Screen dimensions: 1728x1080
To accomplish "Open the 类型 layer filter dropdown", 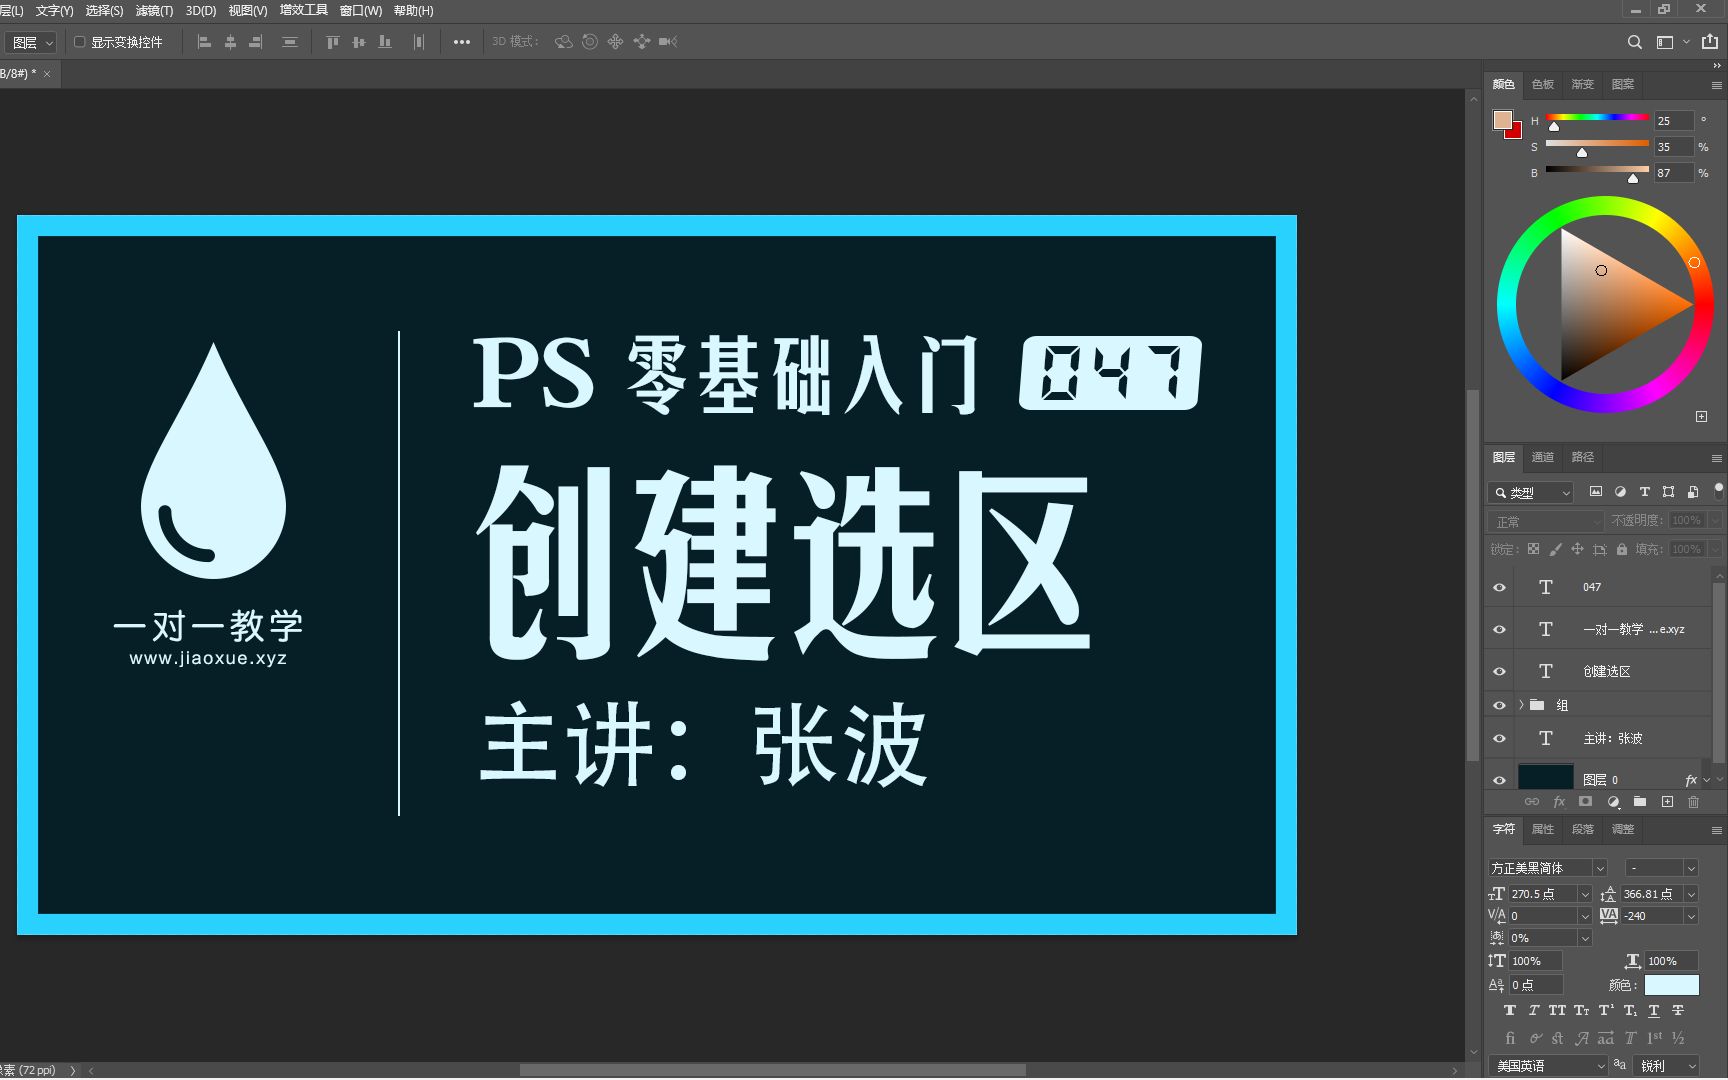I will click(1531, 493).
